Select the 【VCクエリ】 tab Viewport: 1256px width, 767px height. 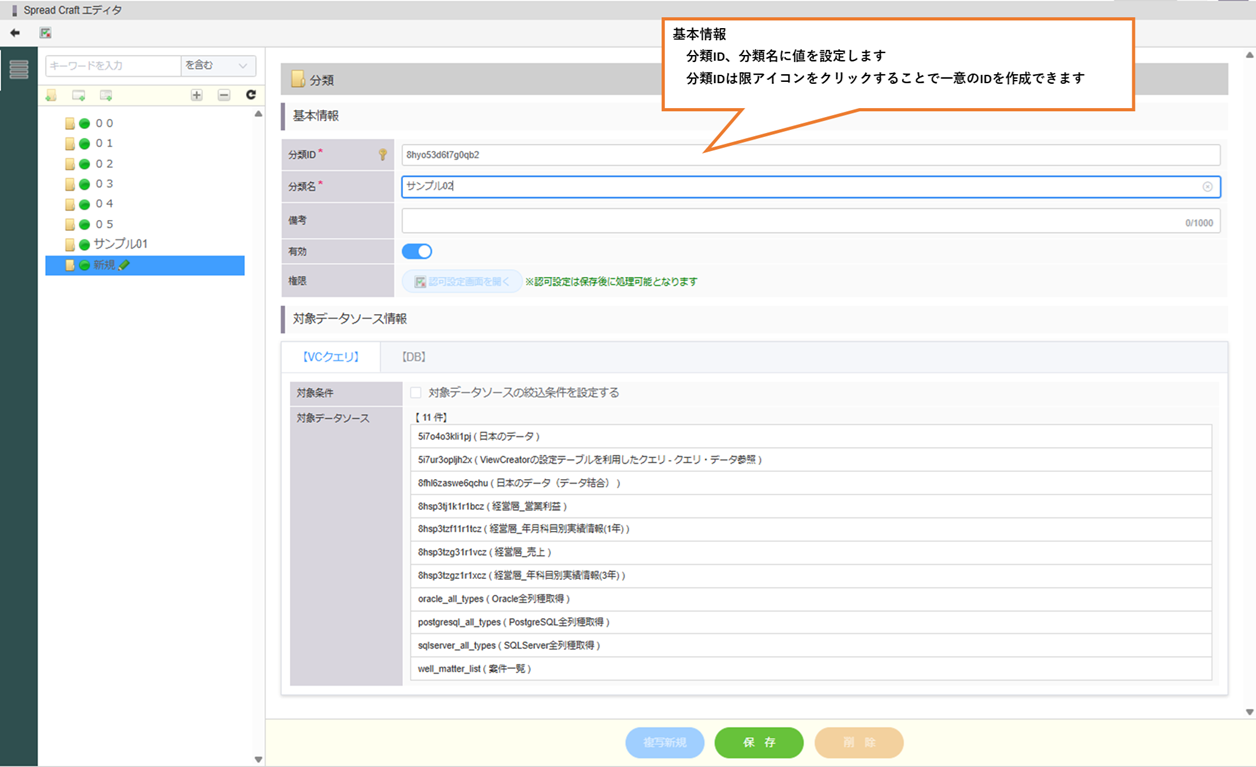330,357
